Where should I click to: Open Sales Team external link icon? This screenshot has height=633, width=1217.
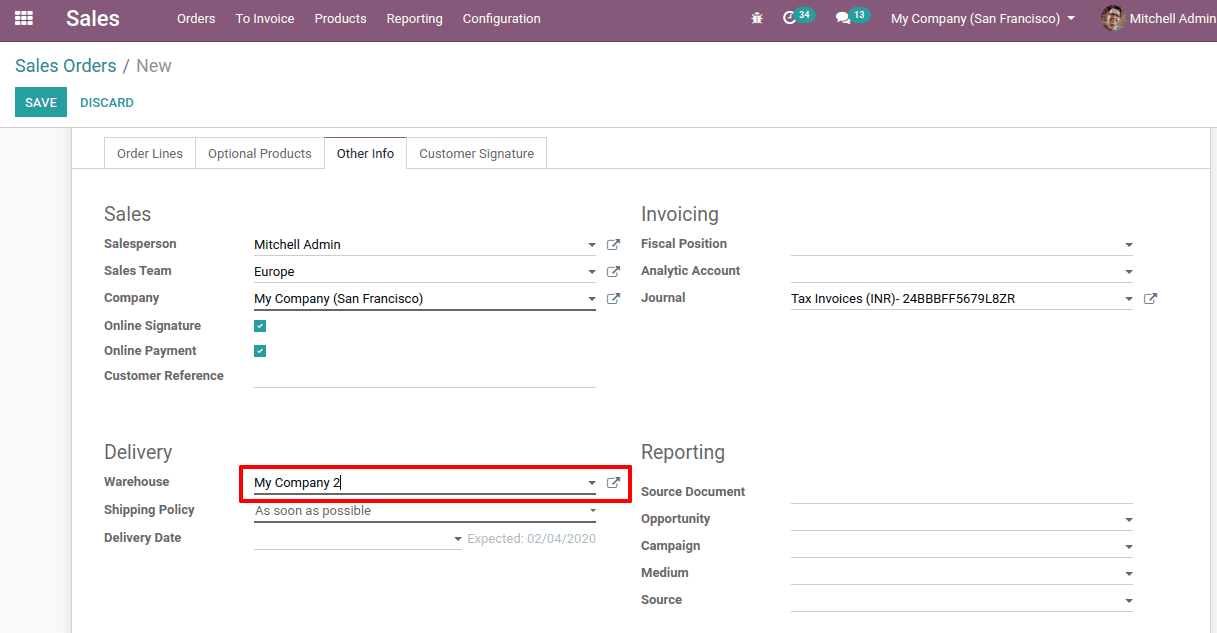click(613, 271)
